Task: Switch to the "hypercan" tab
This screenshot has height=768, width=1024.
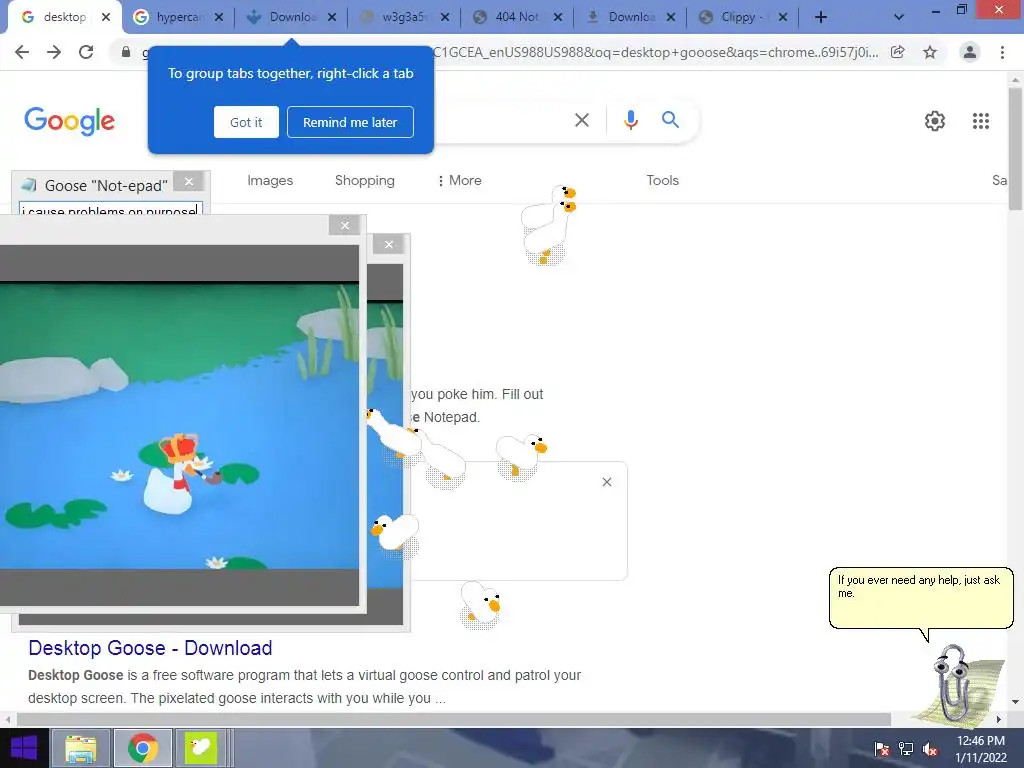Action: tap(177, 17)
